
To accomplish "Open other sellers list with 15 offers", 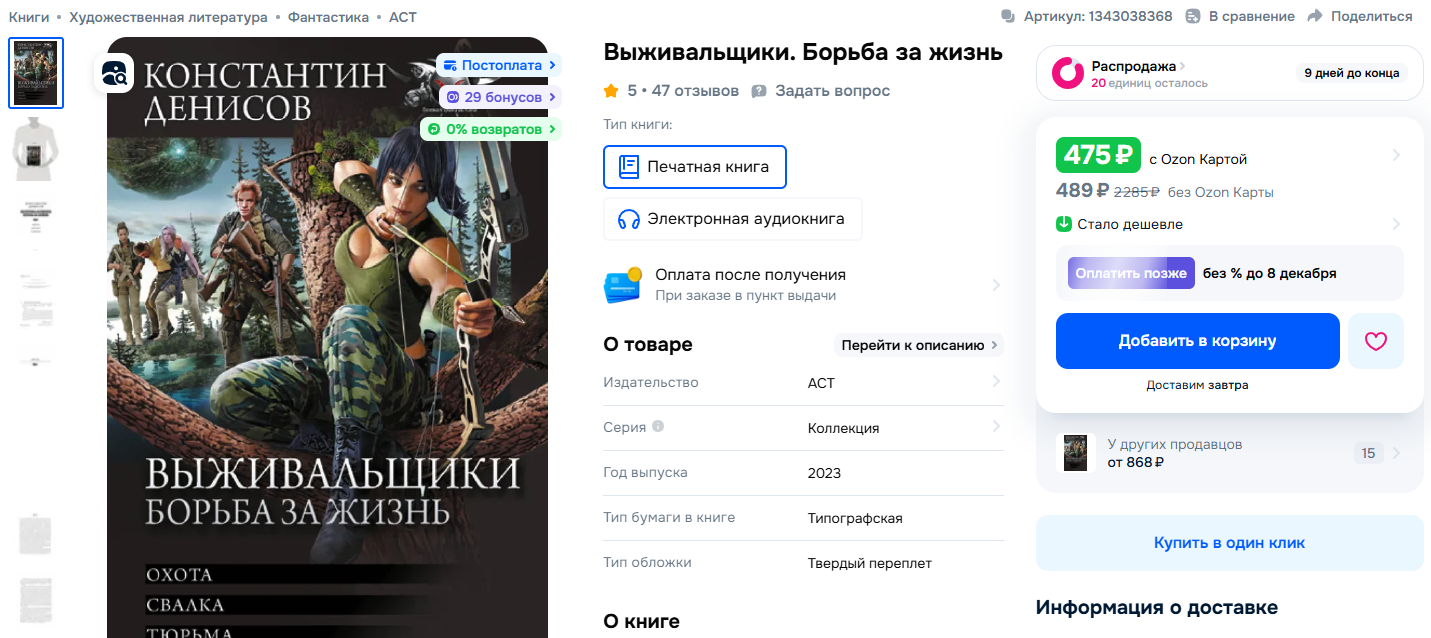I will 1230,453.
